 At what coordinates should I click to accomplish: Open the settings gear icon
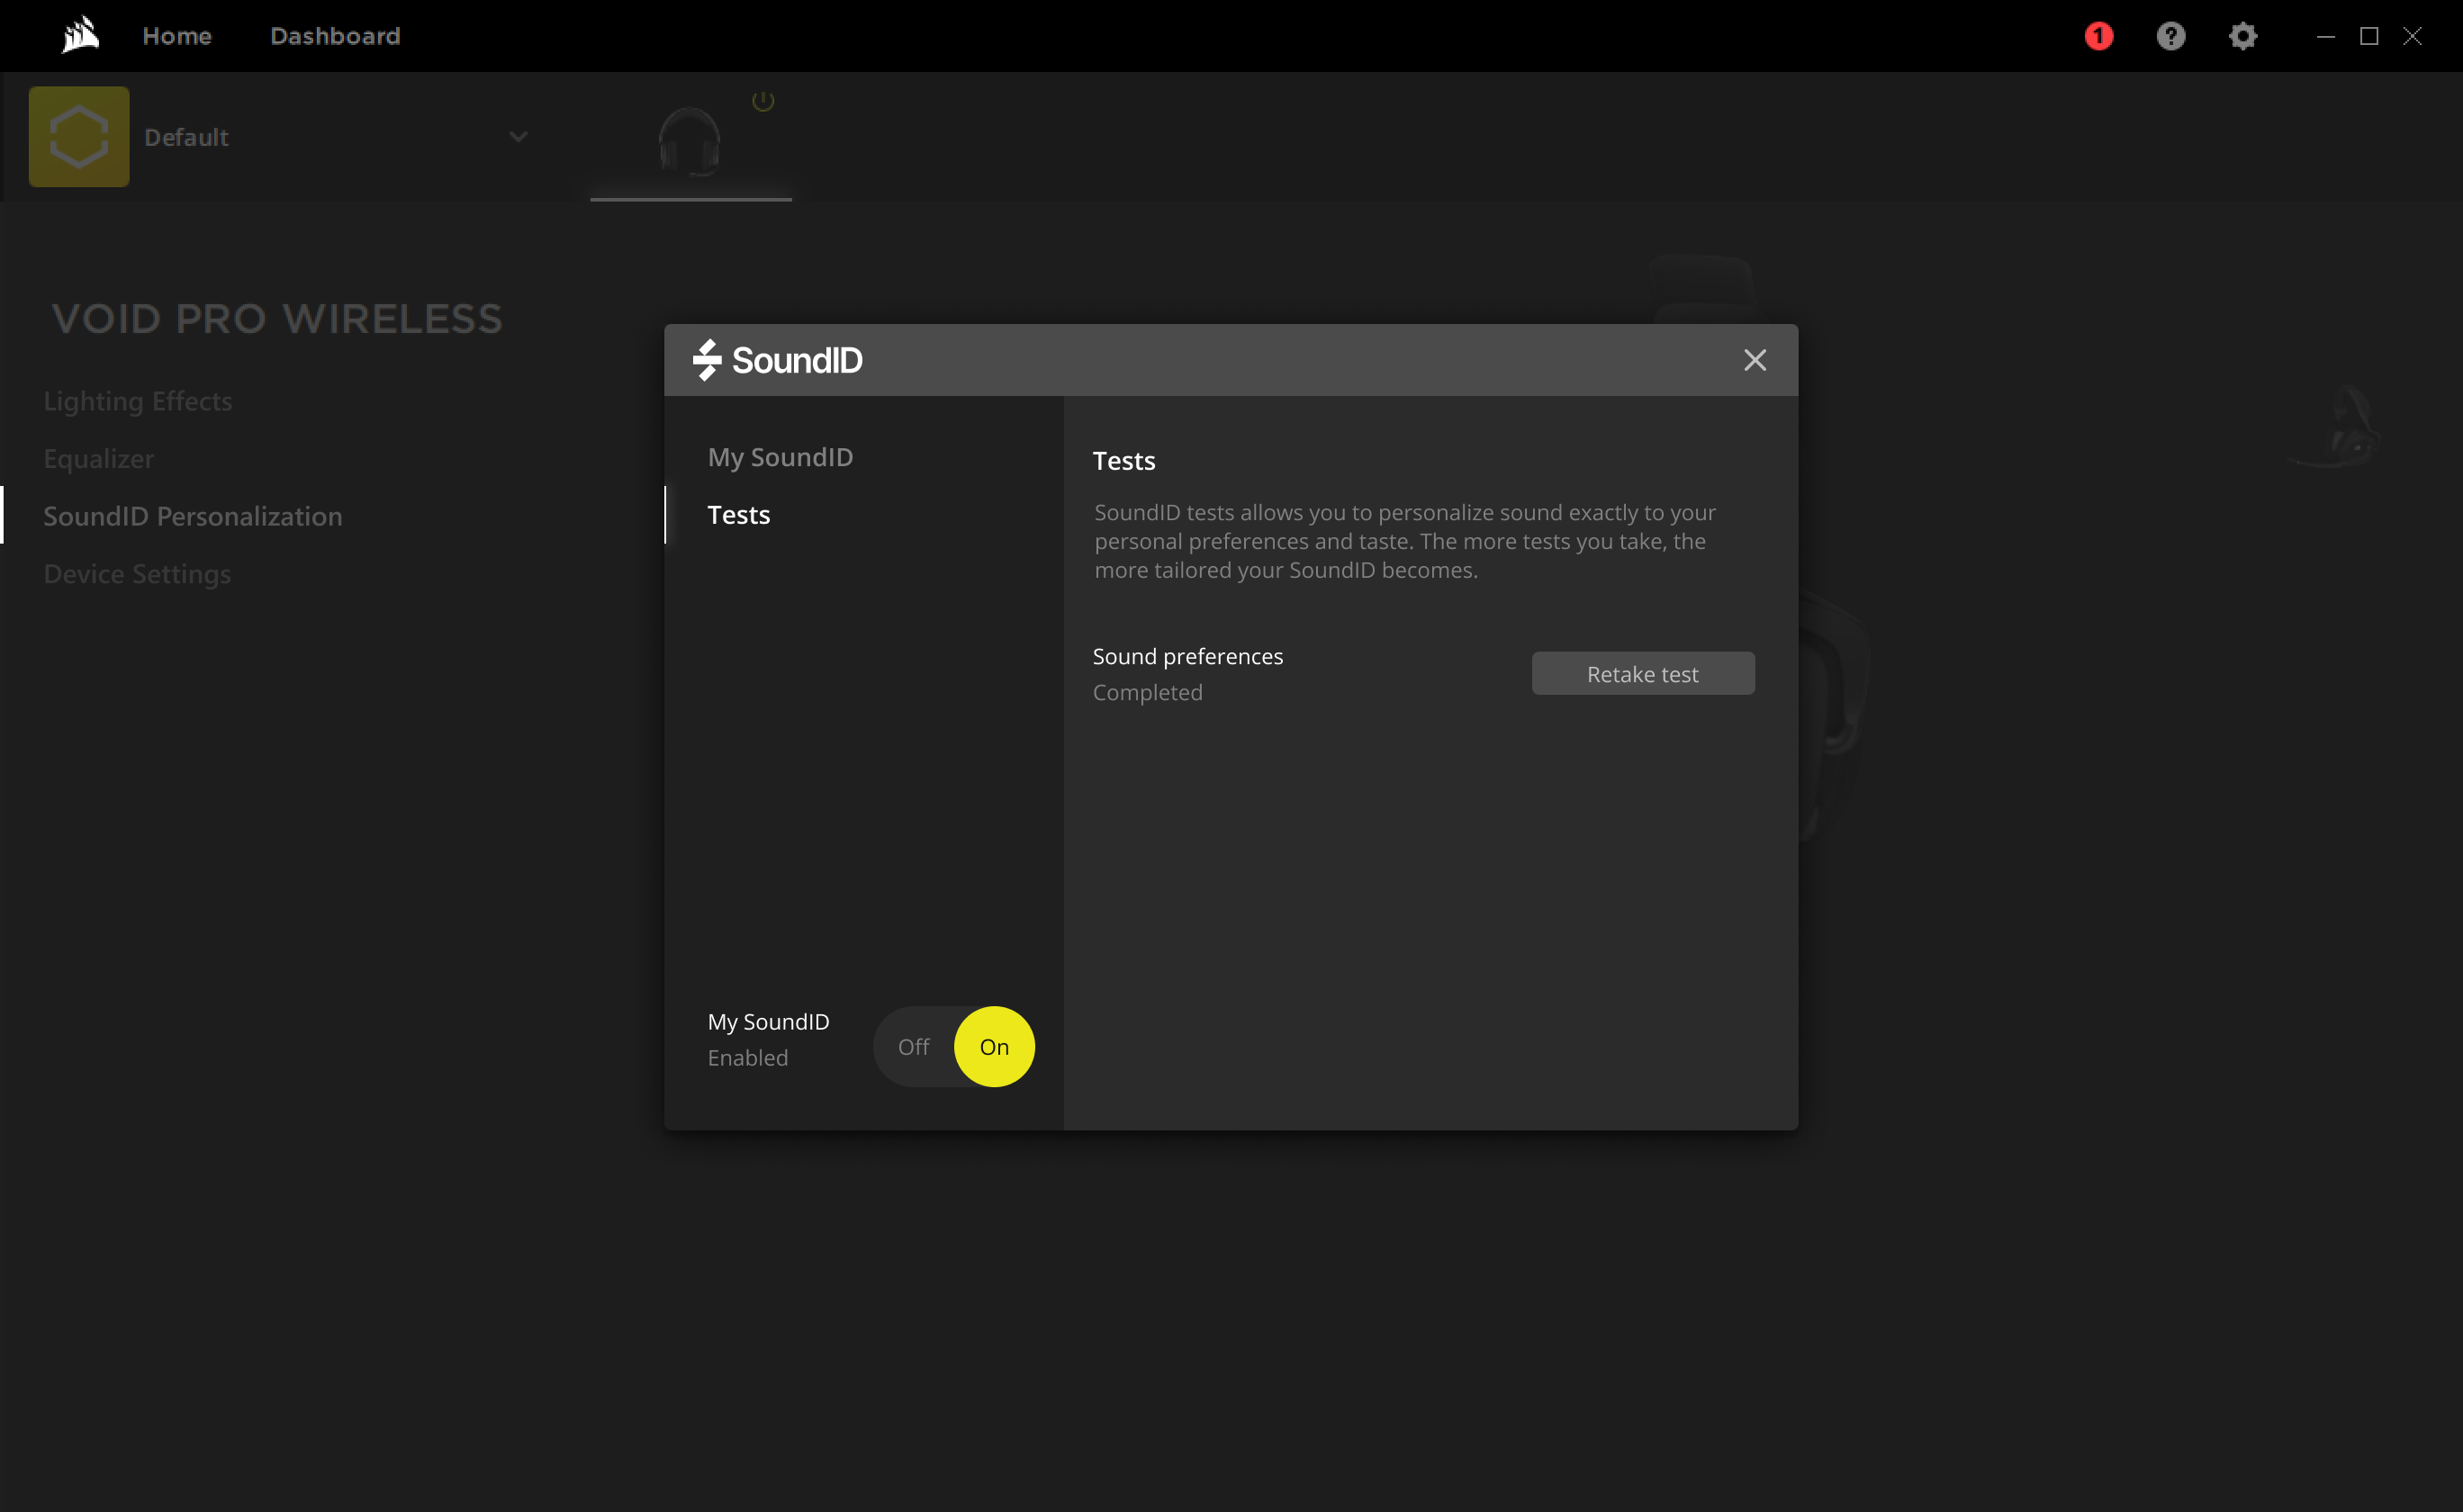(x=2242, y=36)
